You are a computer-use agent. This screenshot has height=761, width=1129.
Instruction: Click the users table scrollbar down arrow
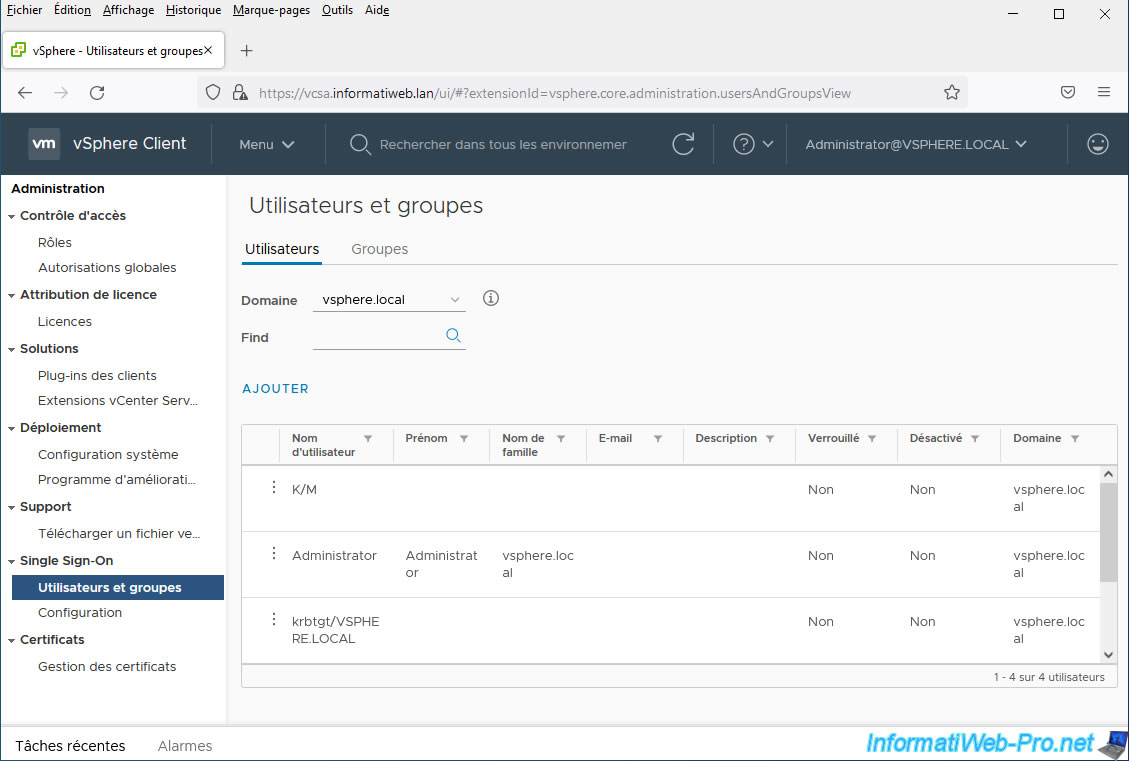pyautogui.click(x=1108, y=654)
